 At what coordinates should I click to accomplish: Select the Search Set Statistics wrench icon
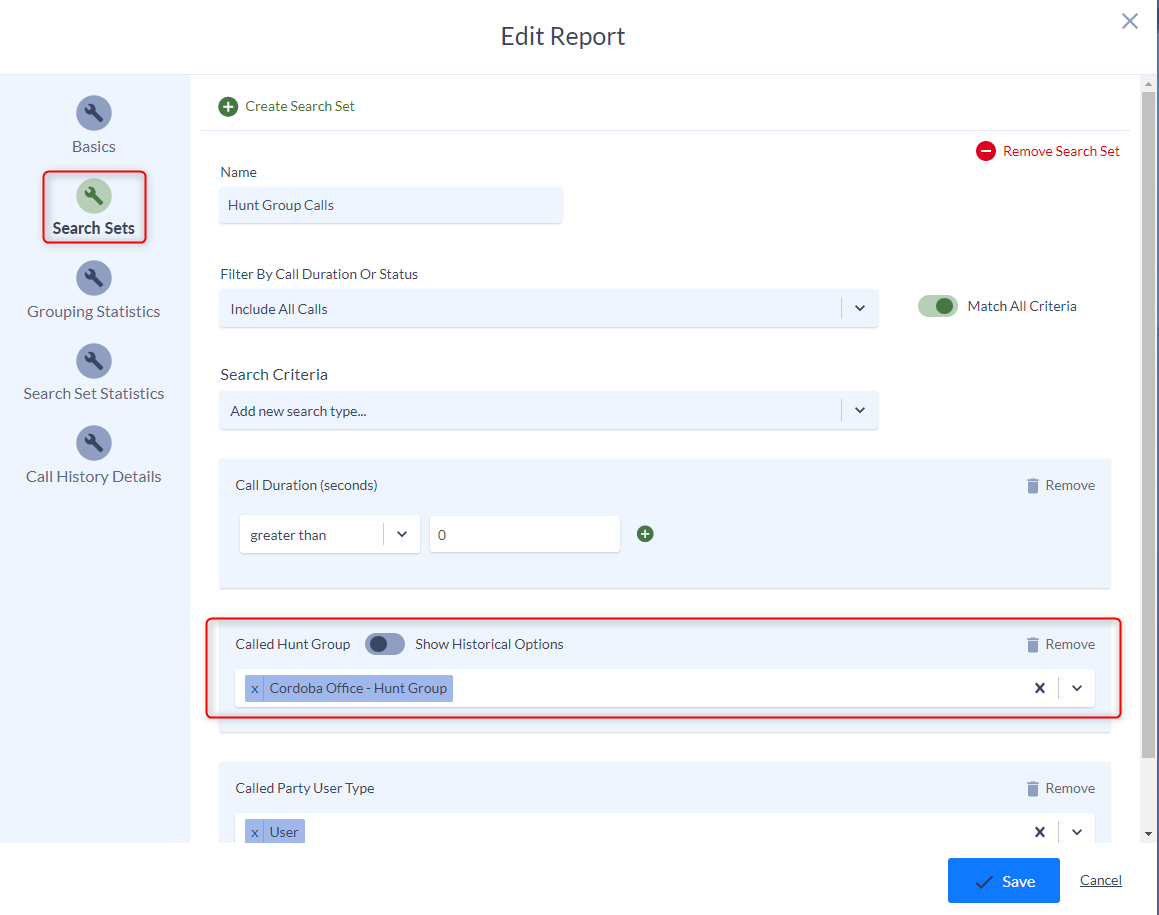(93, 360)
